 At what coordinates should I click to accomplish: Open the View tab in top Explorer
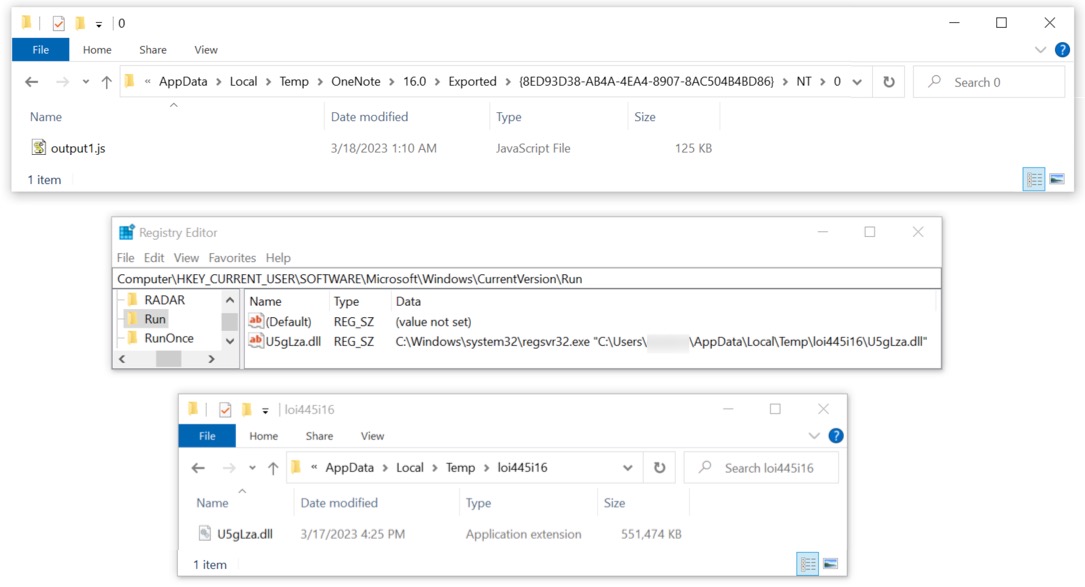206,50
